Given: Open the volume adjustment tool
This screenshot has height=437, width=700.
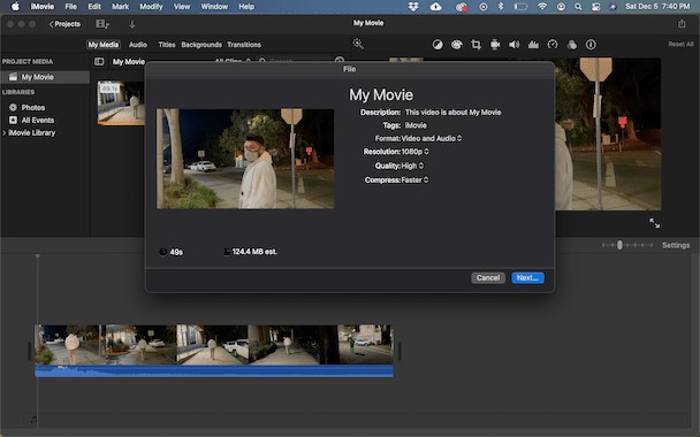Looking at the screenshot, I should pos(514,45).
